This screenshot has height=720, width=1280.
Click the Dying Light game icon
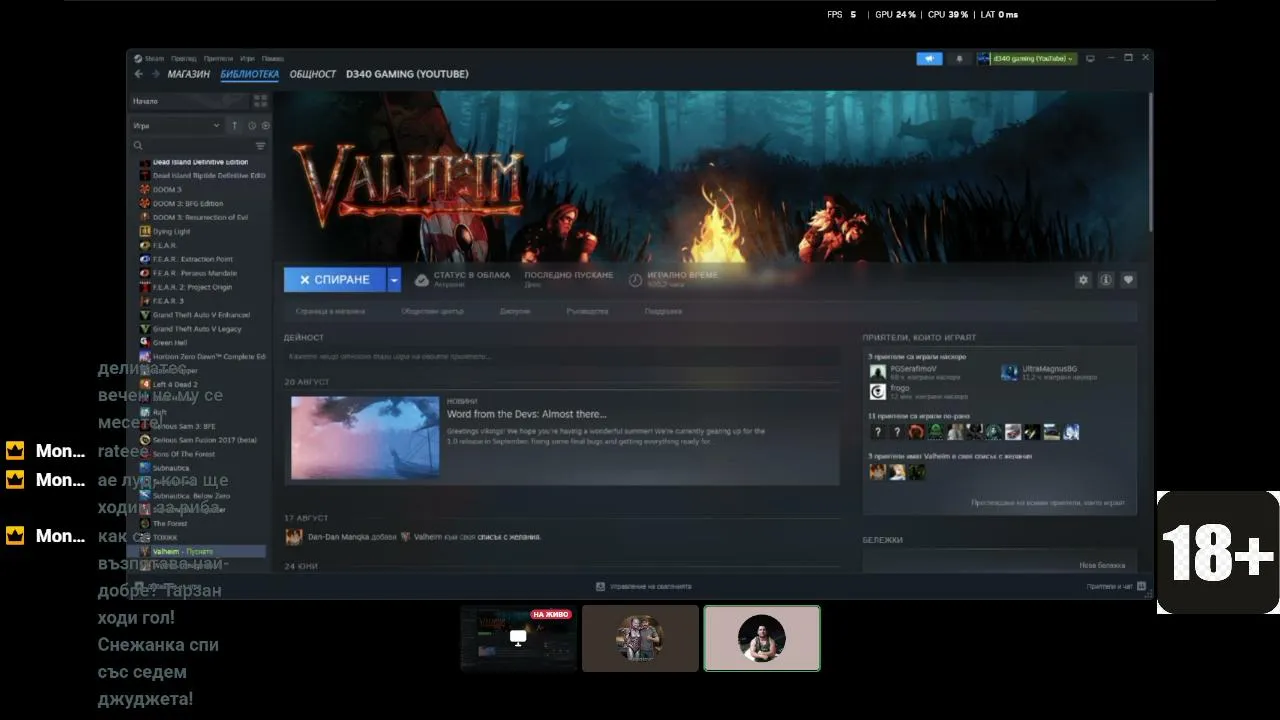coord(145,231)
